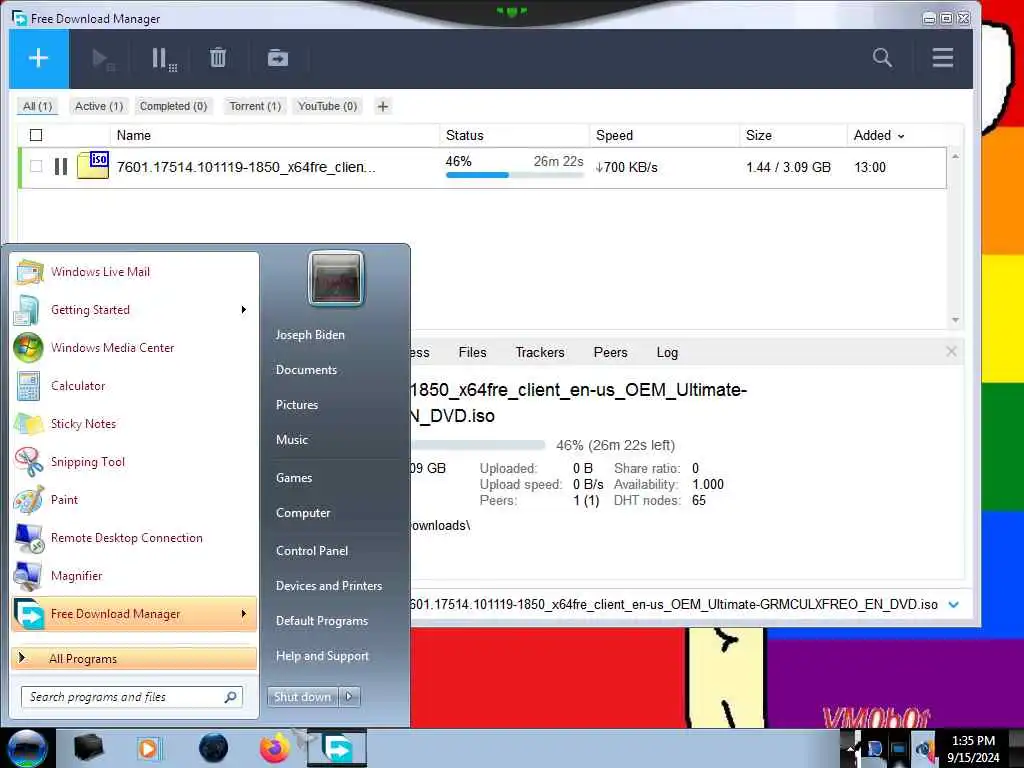The height and width of the screenshot is (768, 1024).
Task: Click the Shut down button
Action: coord(302,697)
